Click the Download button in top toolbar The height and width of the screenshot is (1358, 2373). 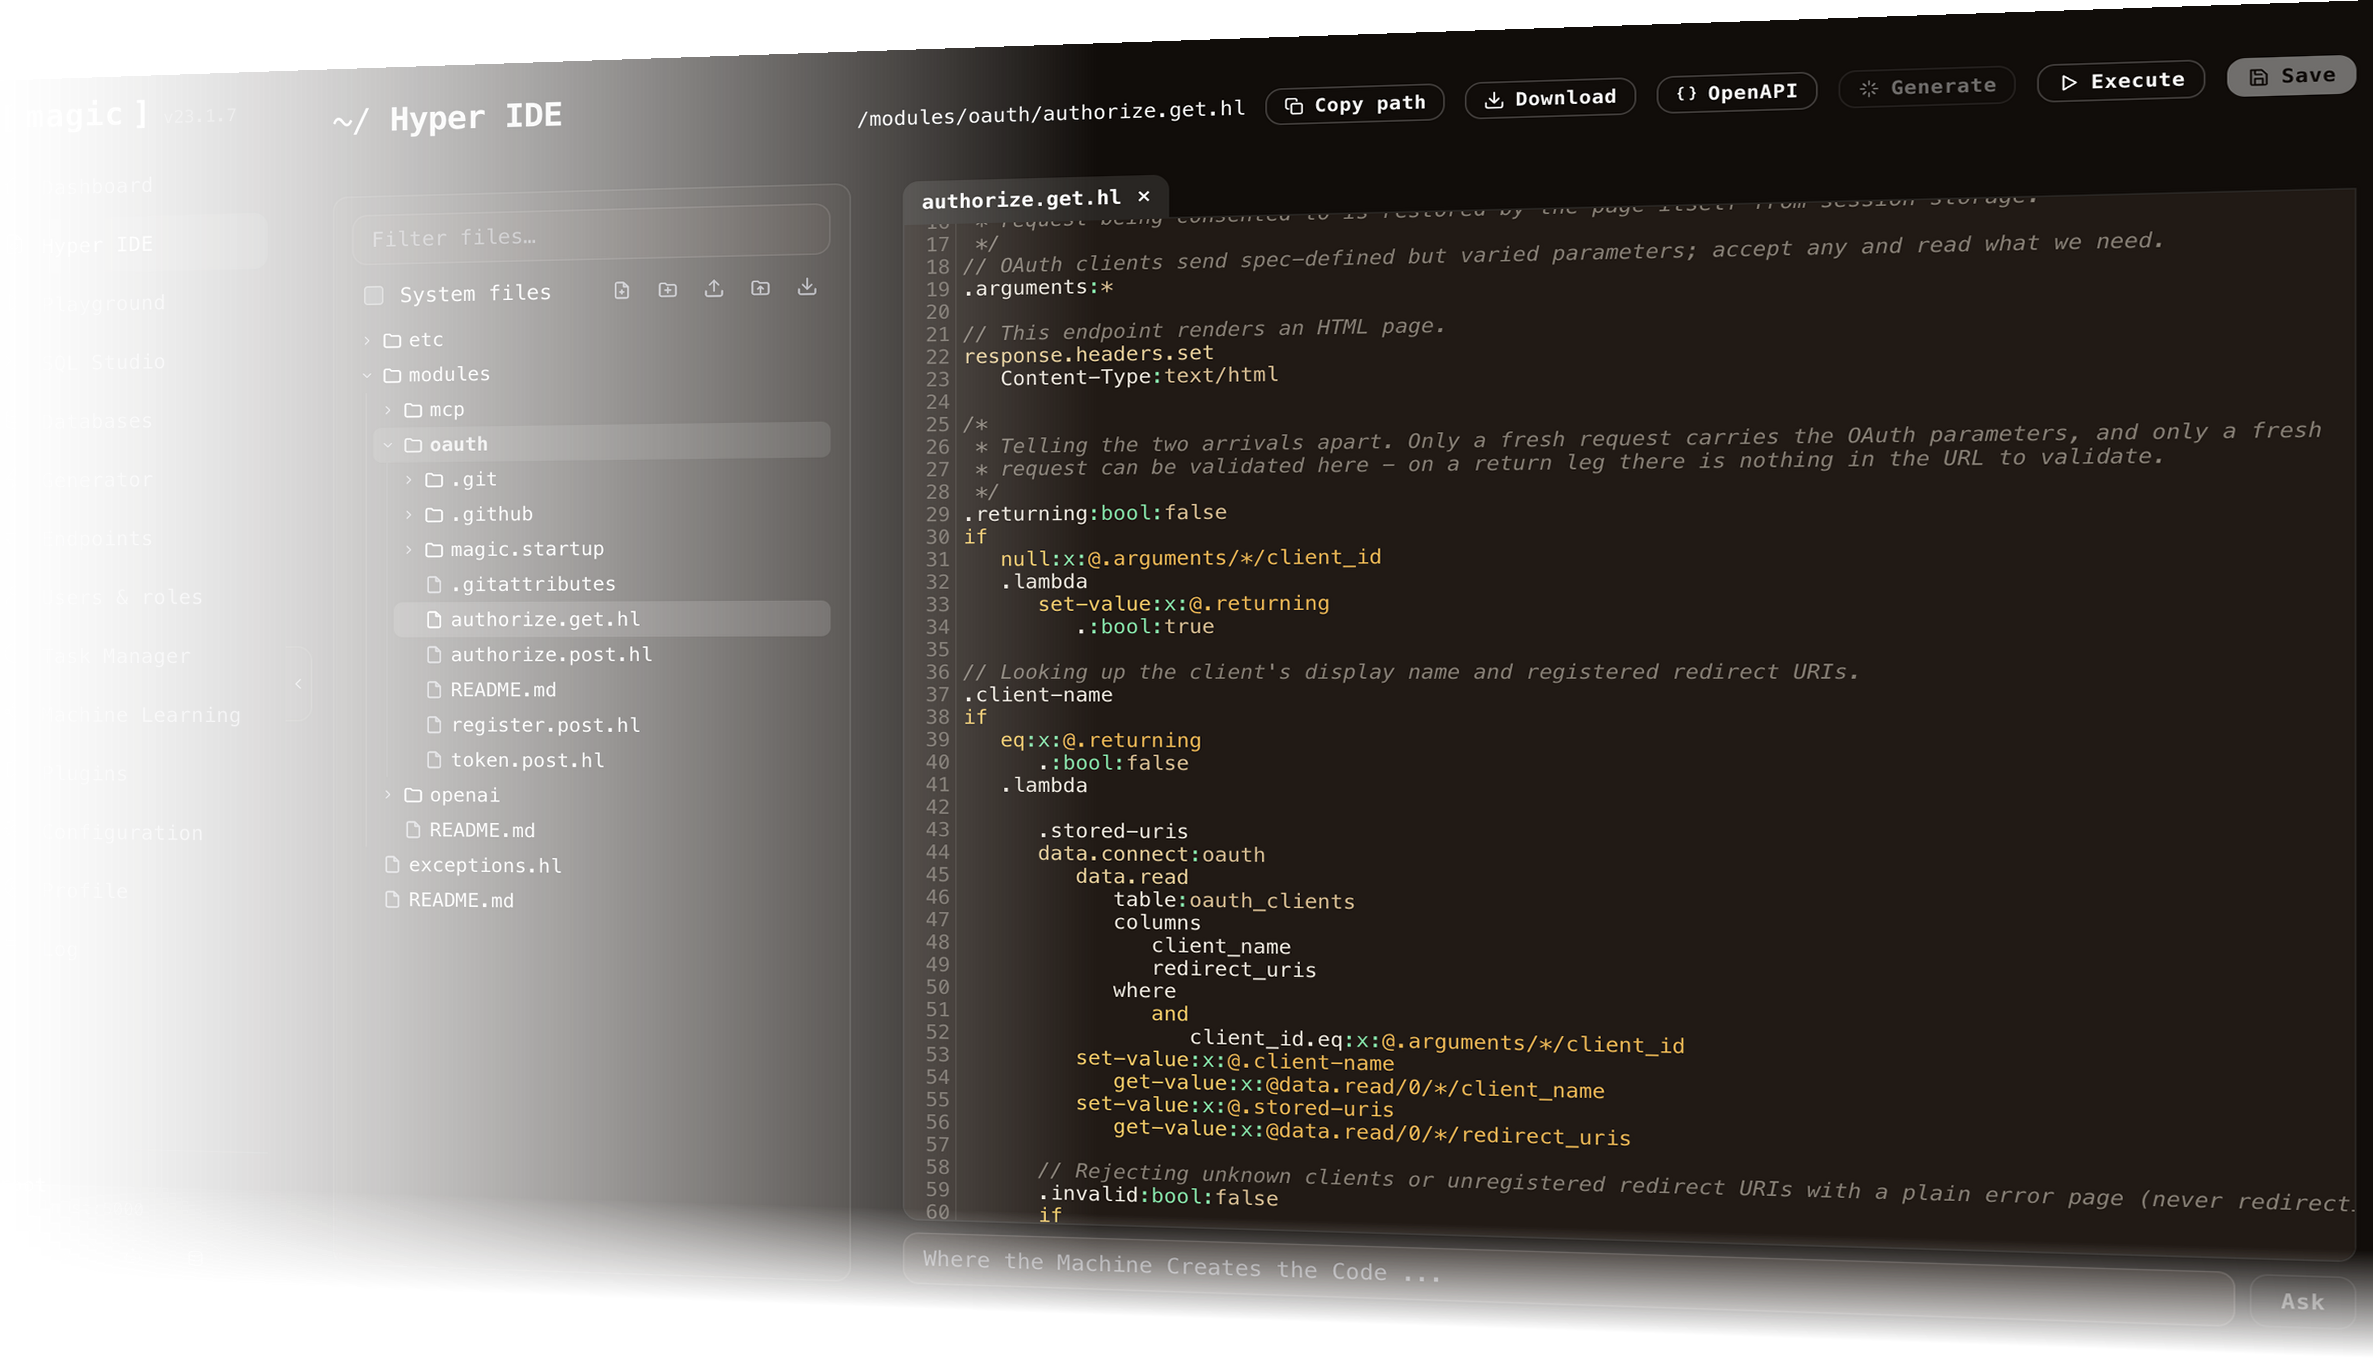1550,98
